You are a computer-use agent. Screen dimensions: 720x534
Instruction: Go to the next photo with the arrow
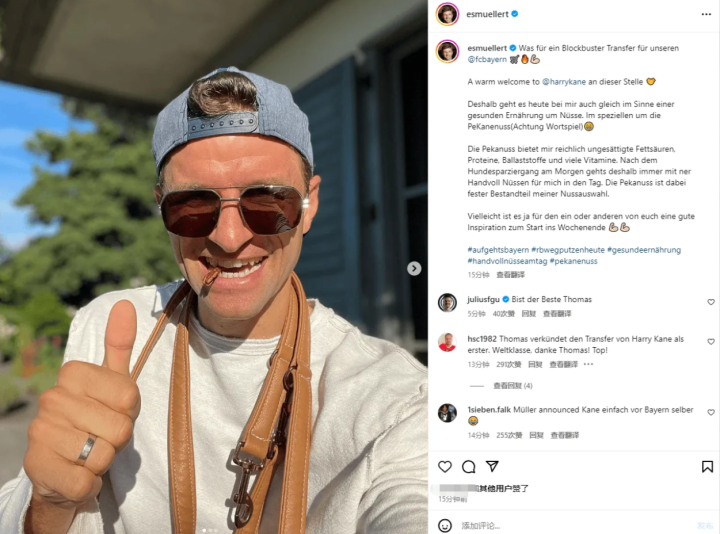tap(414, 268)
